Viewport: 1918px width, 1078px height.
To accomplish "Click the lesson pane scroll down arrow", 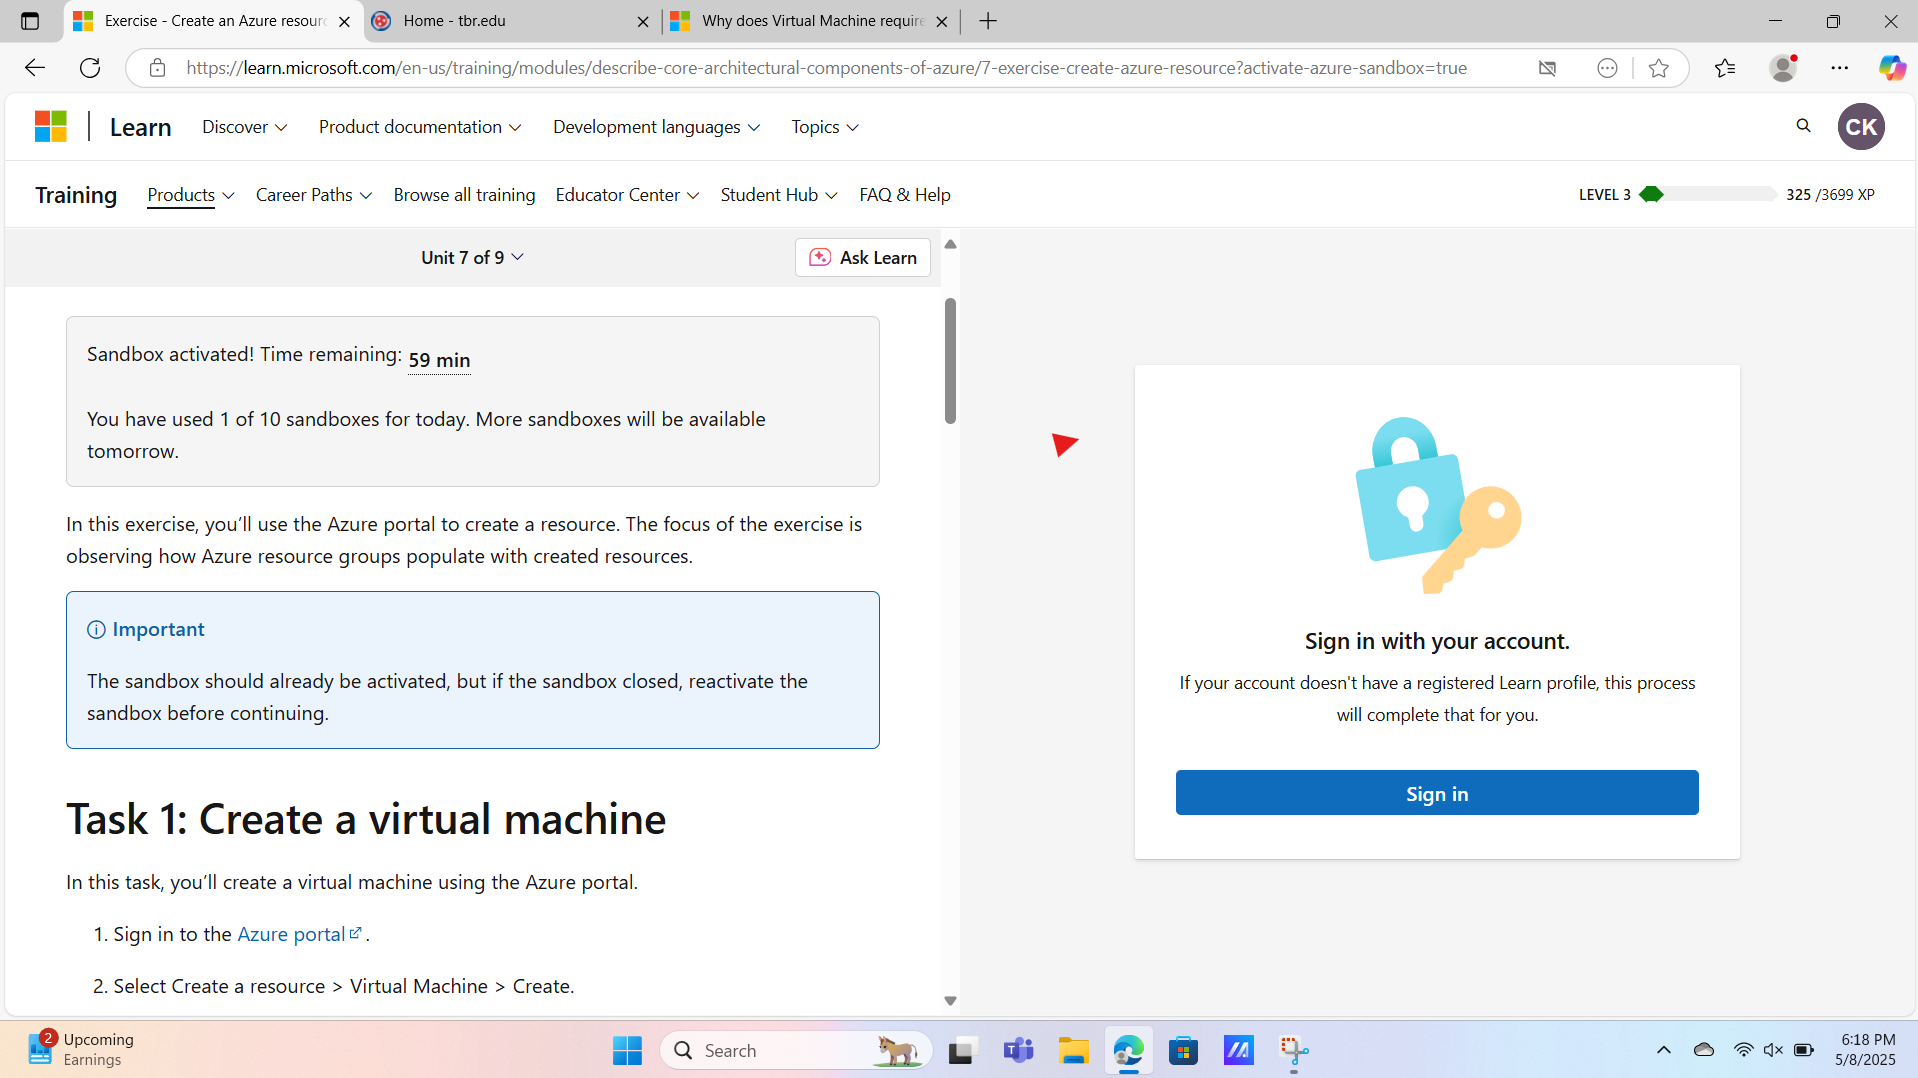I will pyautogui.click(x=950, y=1001).
